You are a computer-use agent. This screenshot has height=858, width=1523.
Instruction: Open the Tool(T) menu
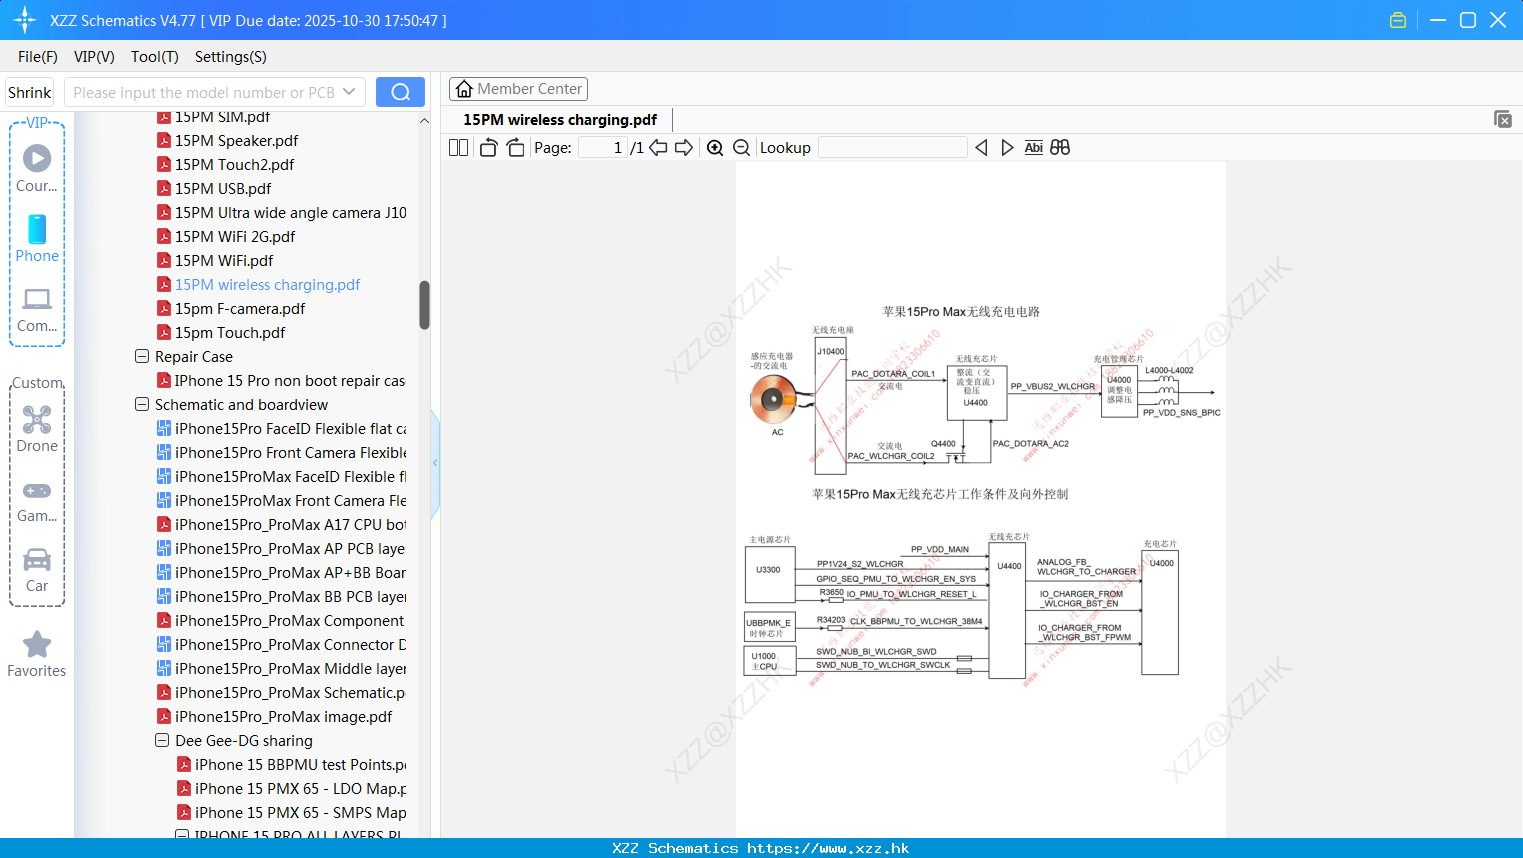155,57
